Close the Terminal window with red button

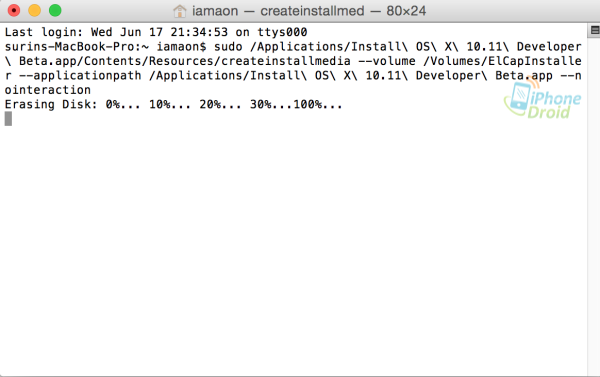pos(14,10)
